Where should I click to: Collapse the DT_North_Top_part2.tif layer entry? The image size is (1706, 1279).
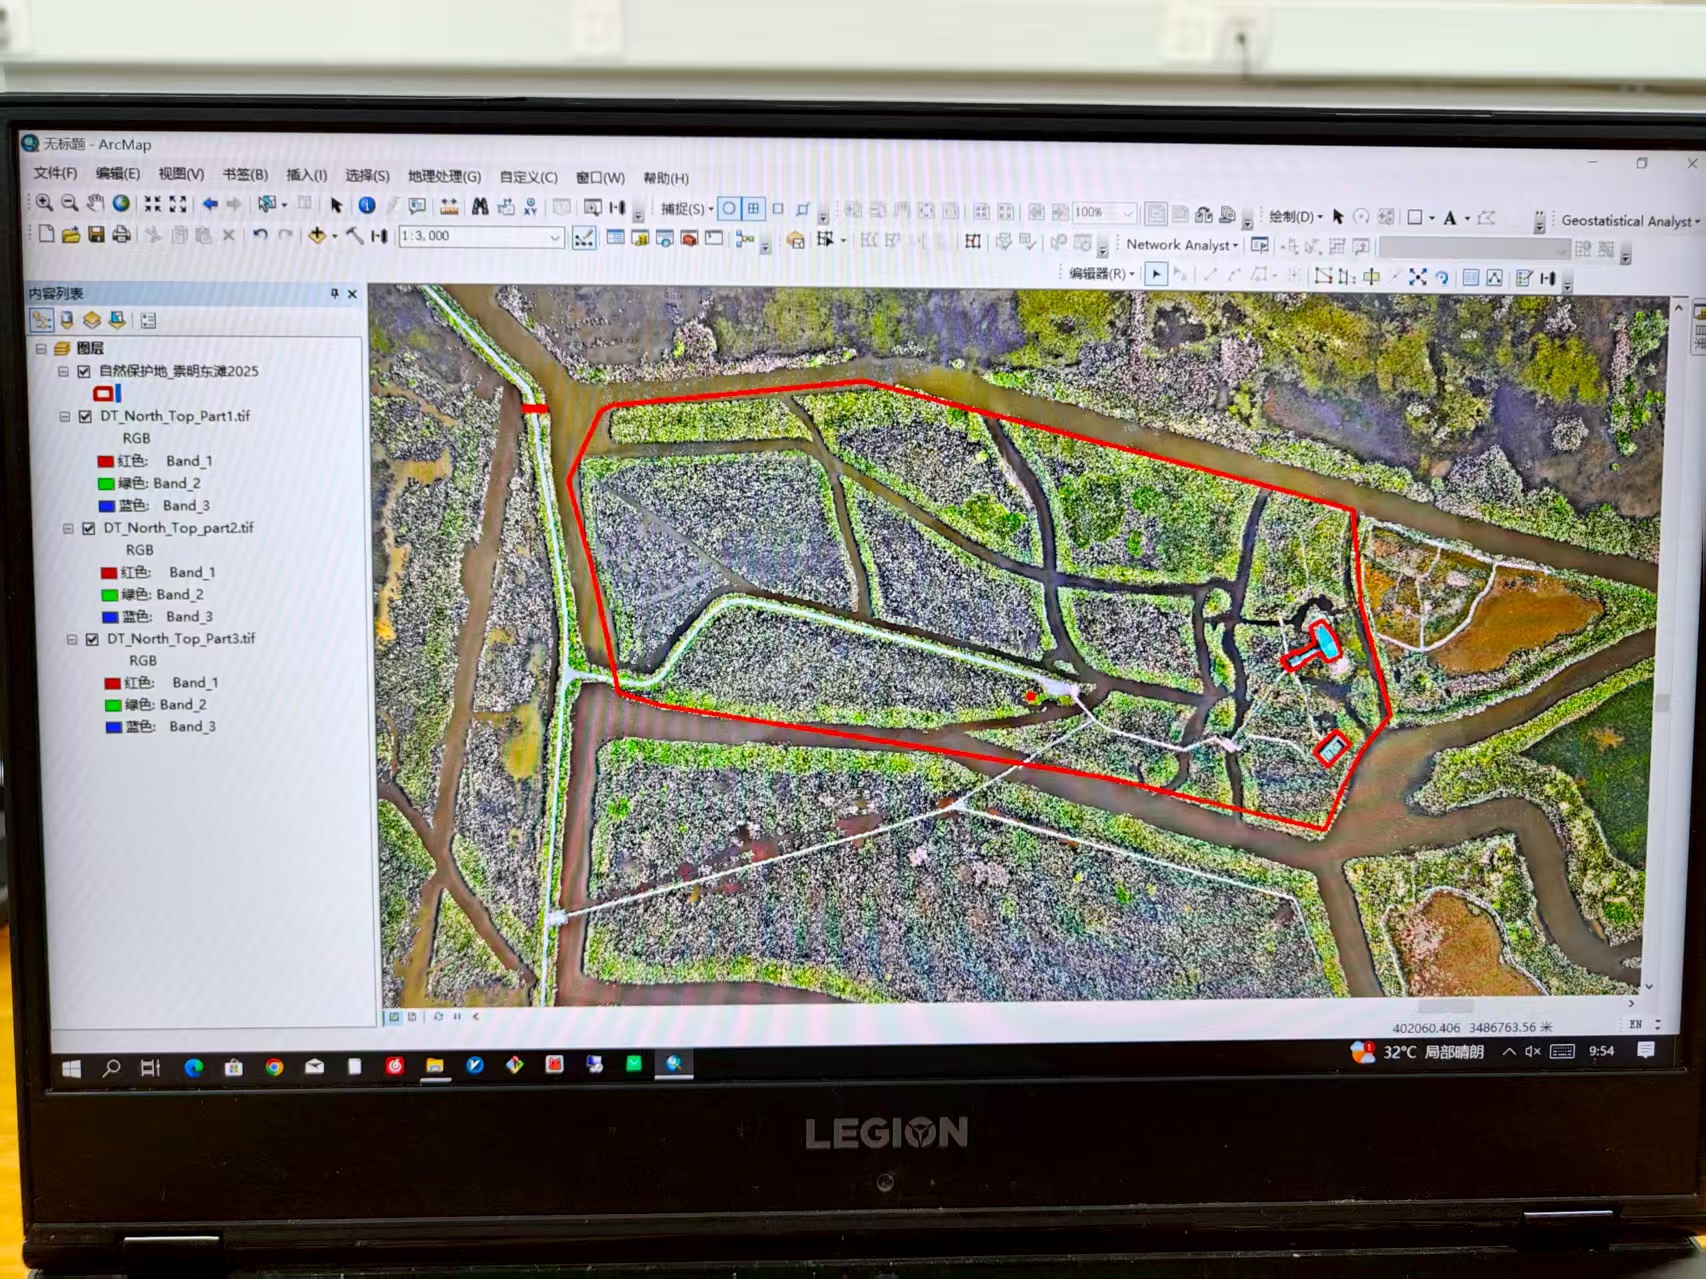[68, 528]
